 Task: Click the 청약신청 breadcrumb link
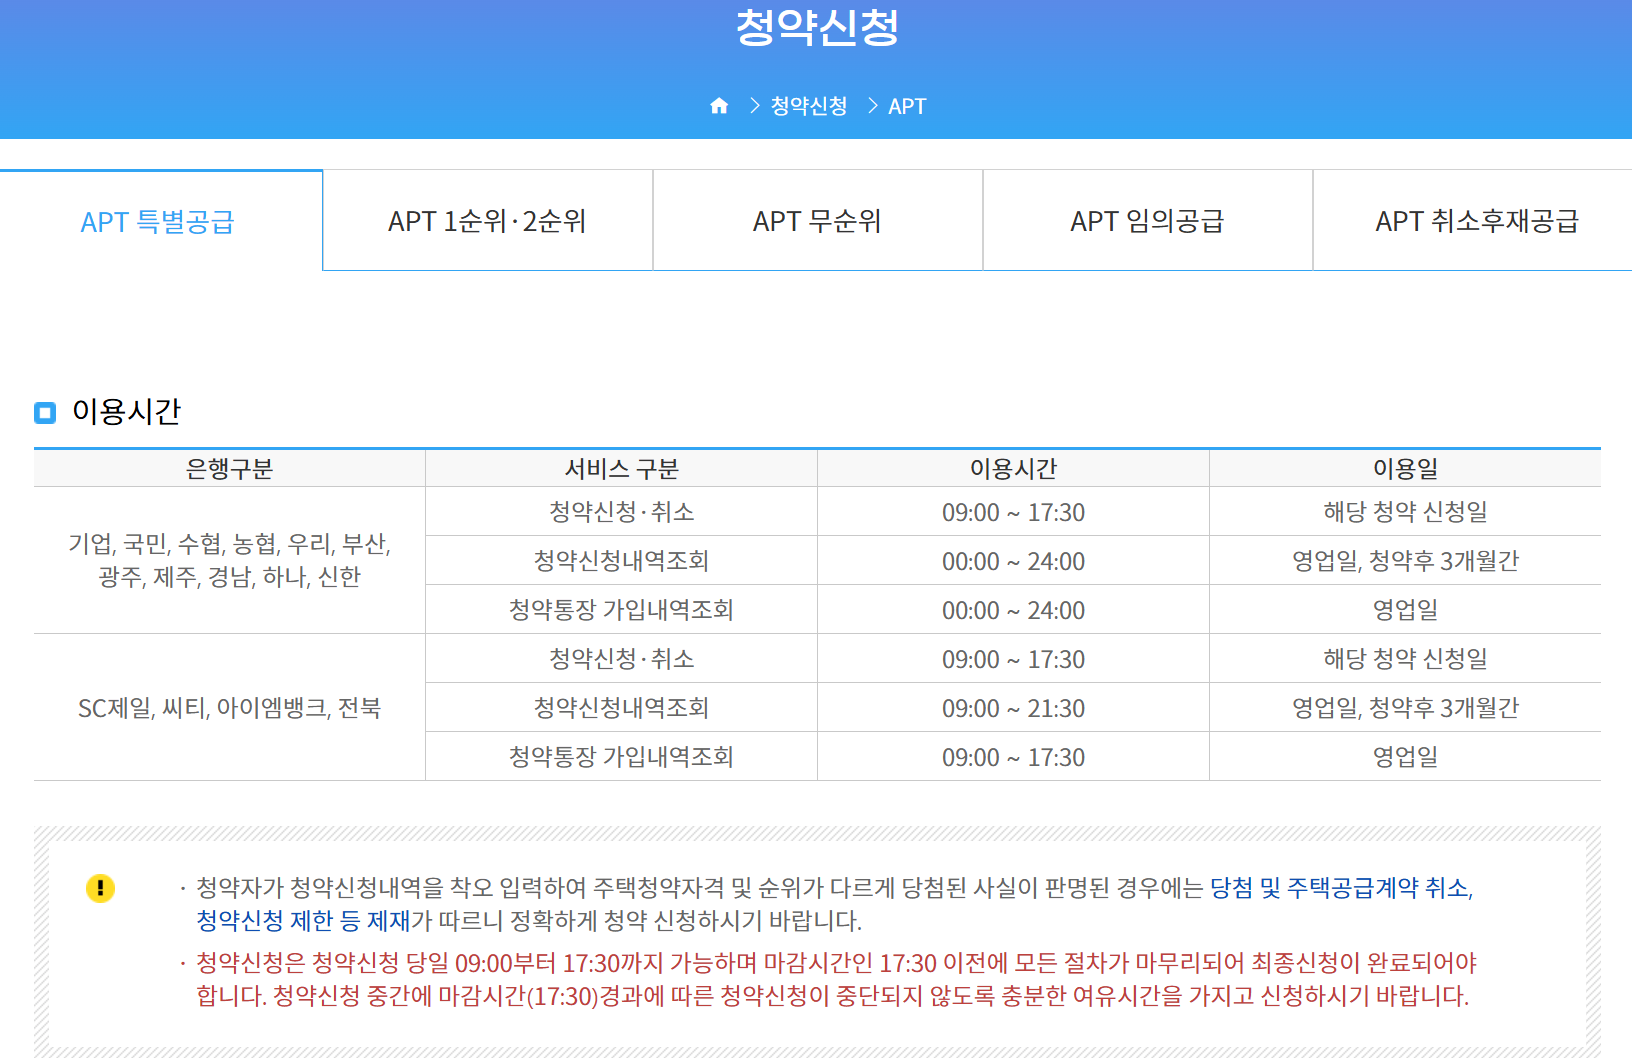(806, 105)
